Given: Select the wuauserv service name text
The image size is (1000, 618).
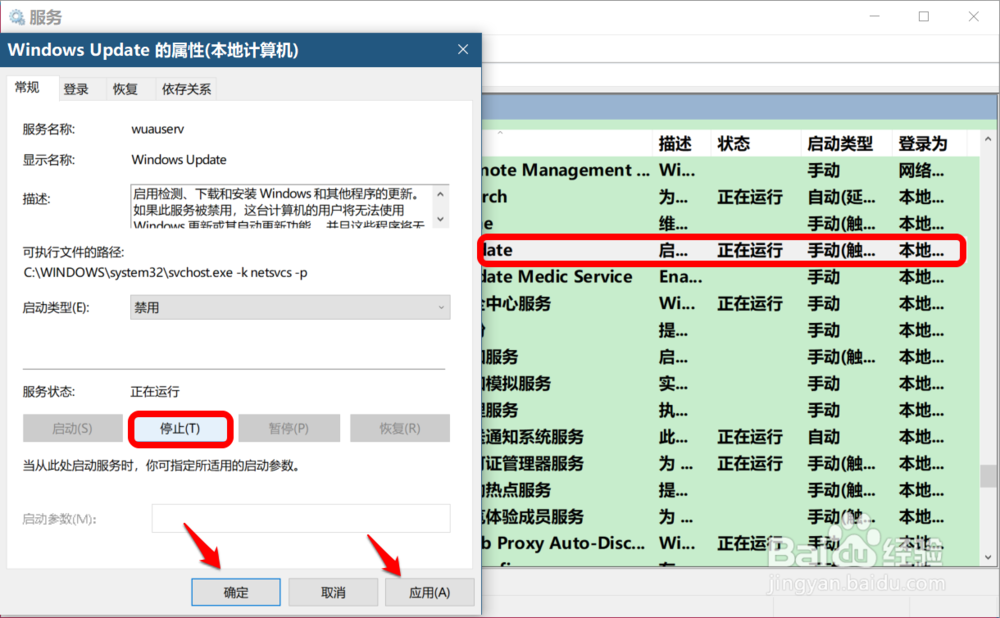Looking at the screenshot, I should coord(158,129).
